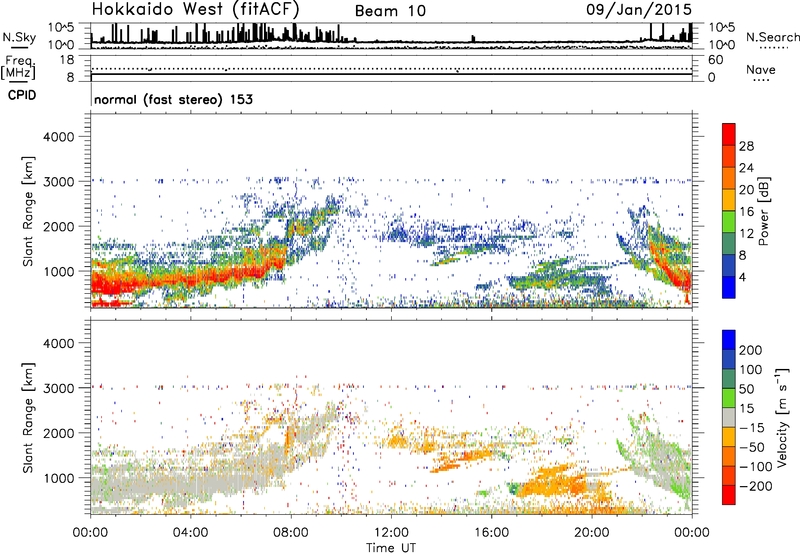This screenshot has height=554, width=800.
Task: Click the 20 label on Power colorbar
Action: [746, 190]
